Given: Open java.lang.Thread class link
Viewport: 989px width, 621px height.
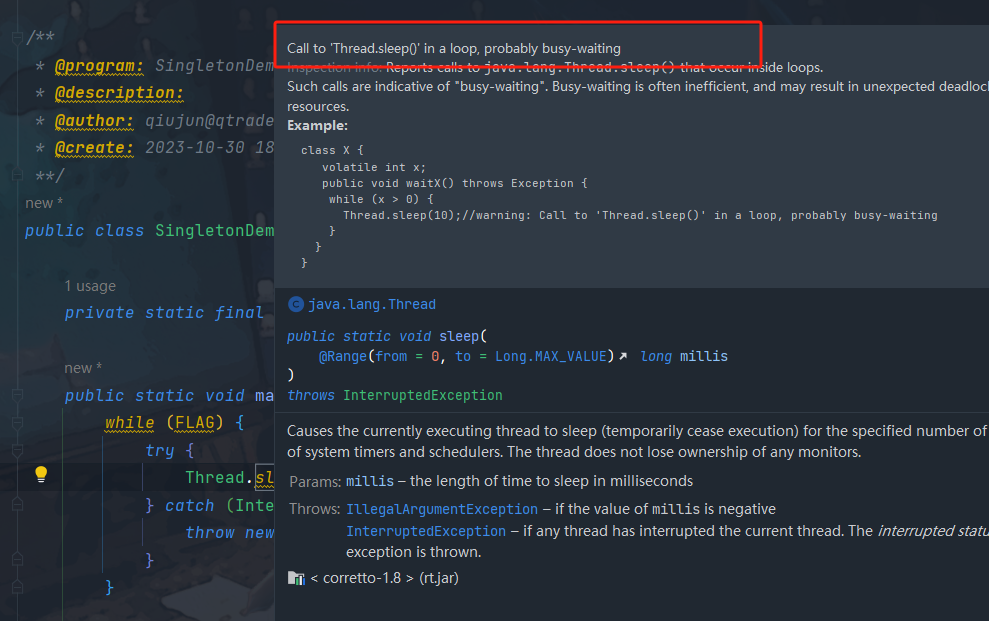Looking at the screenshot, I should pos(372,305).
